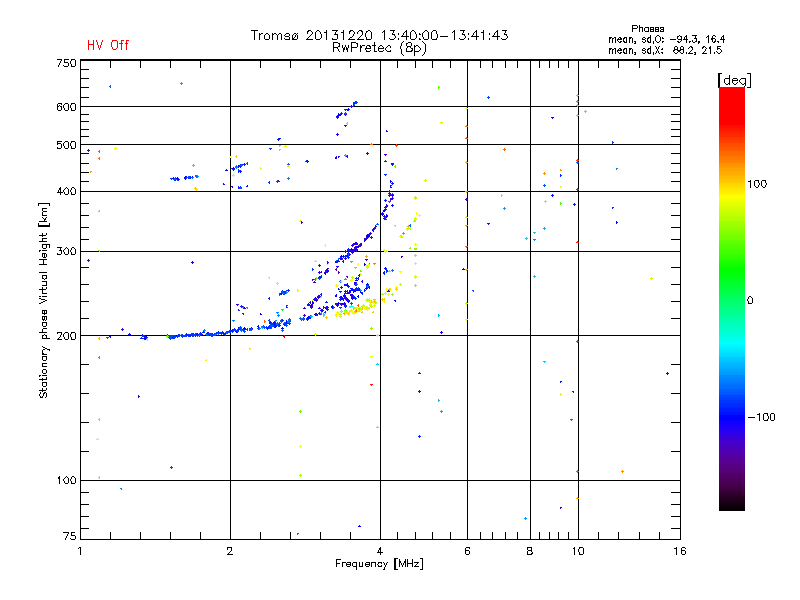Click the y-axis label '400'
This screenshot has width=800, height=600.
(x=66, y=191)
